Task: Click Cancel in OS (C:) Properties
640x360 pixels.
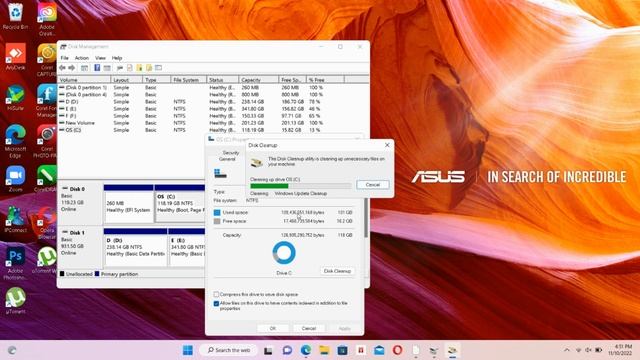Action: (309, 328)
